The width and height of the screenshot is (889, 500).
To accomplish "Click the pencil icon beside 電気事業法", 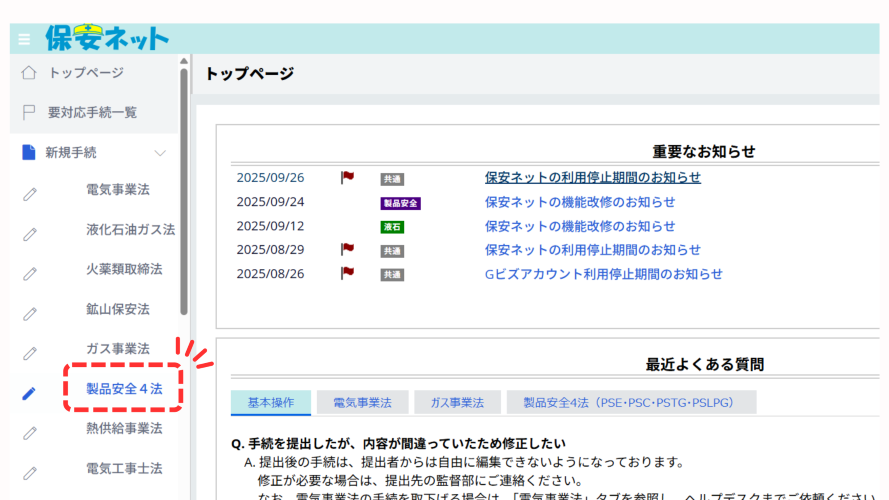I will point(29,193).
